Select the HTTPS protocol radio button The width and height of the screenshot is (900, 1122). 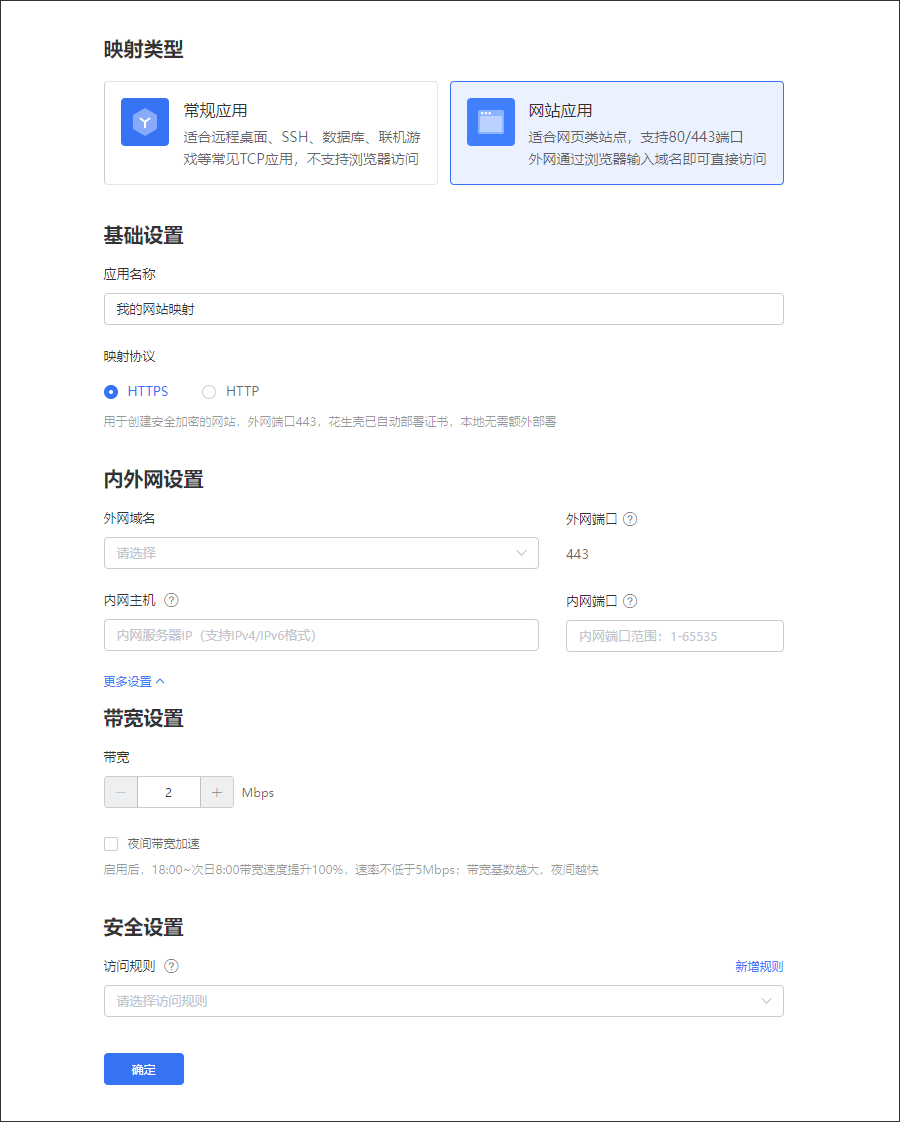tap(111, 391)
